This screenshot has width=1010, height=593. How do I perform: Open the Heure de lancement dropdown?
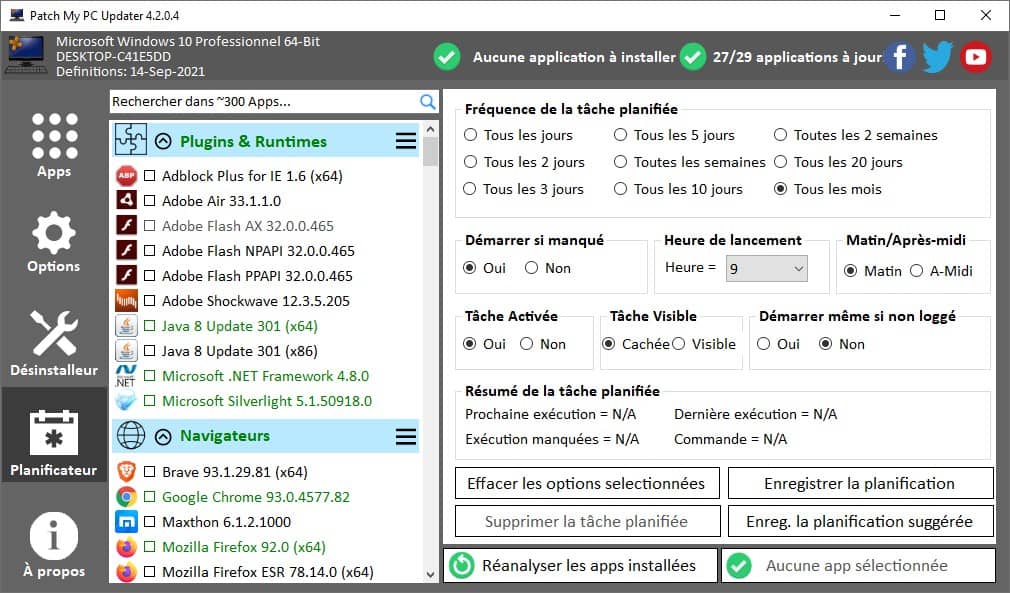(767, 268)
